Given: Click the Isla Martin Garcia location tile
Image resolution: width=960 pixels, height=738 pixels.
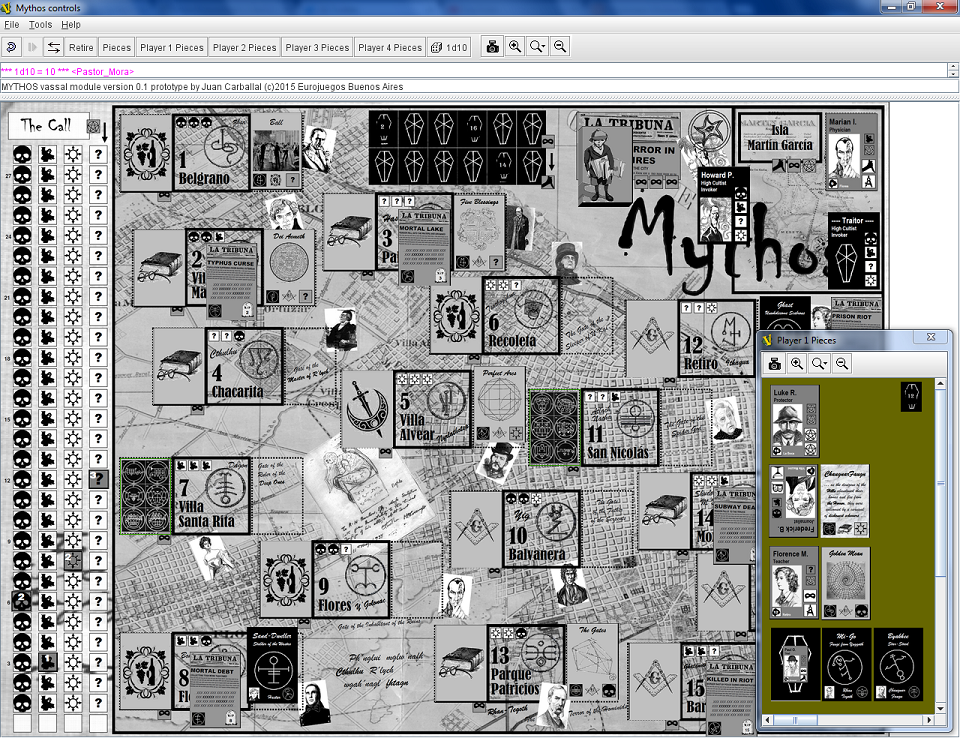Looking at the screenshot, I should point(779,138).
